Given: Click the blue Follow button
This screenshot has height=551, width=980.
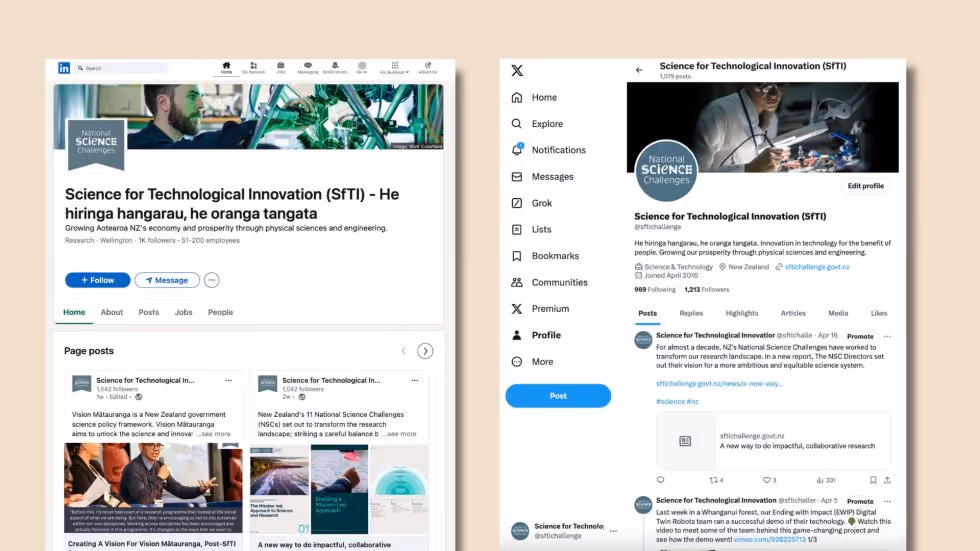Looking at the screenshot, I should (98, 280).
